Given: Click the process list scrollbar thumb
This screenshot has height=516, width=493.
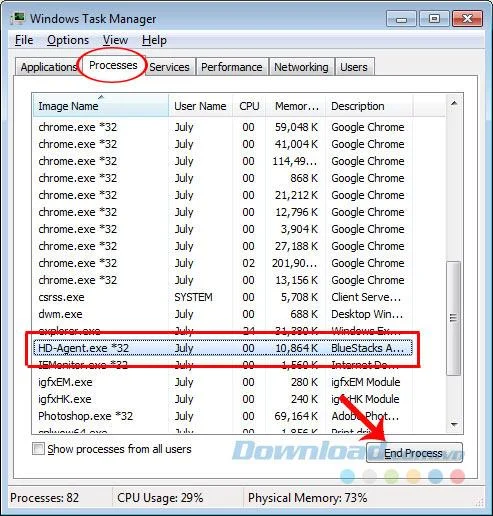Looking at the screenshot, I should tap(454, 318).
